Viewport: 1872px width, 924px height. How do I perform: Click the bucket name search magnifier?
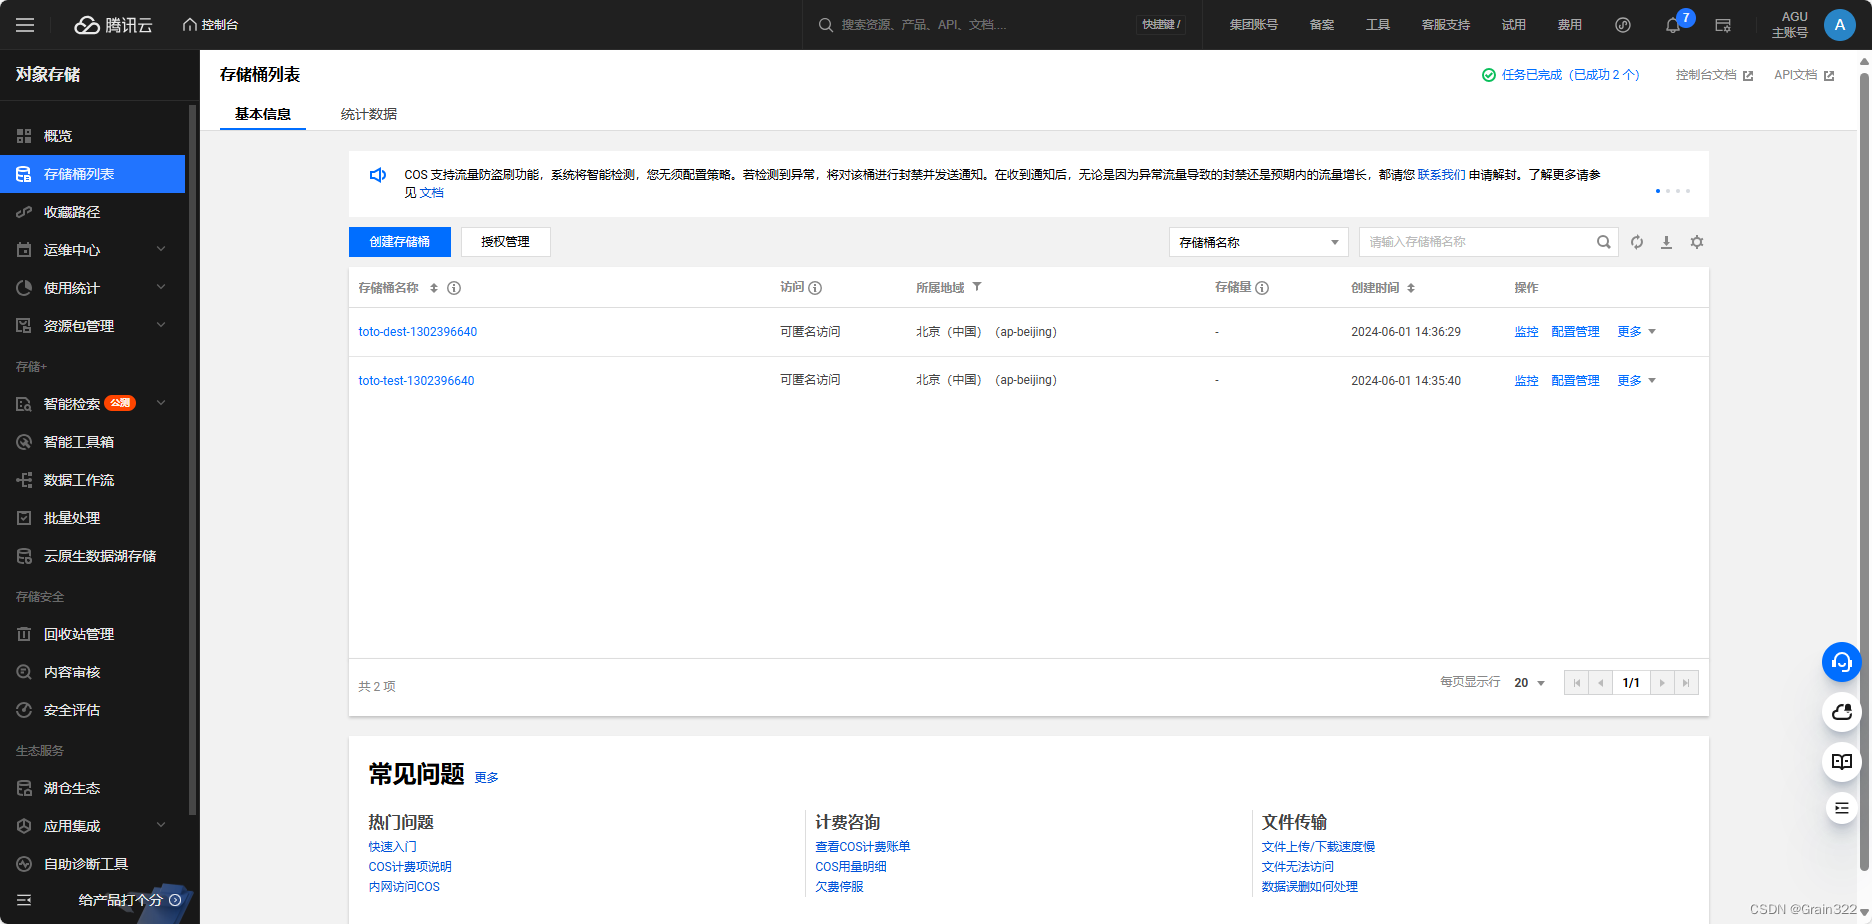tap(1603, 242)
